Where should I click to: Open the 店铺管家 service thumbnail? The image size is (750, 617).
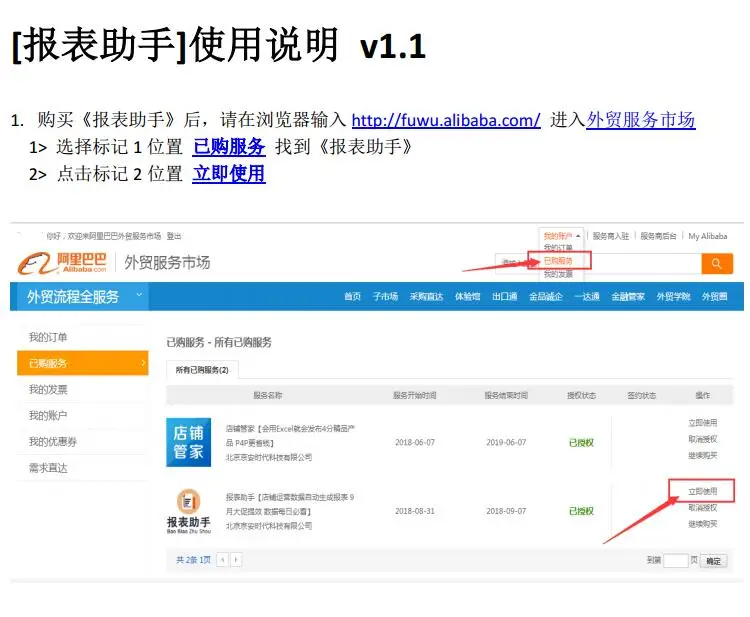click(x=188, y=442)
